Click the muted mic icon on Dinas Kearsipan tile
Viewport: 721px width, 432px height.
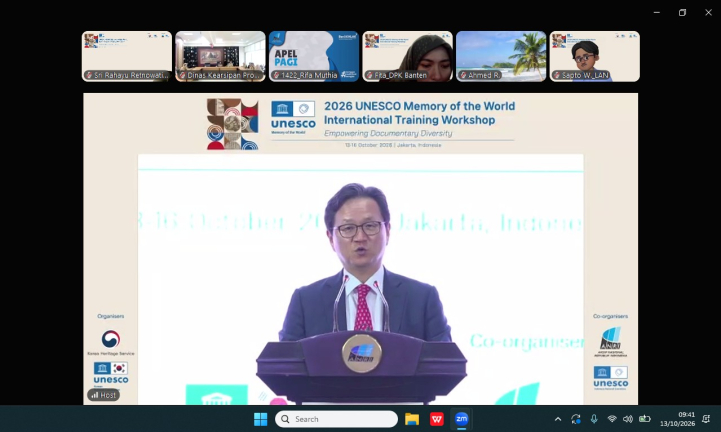(183, 75)
